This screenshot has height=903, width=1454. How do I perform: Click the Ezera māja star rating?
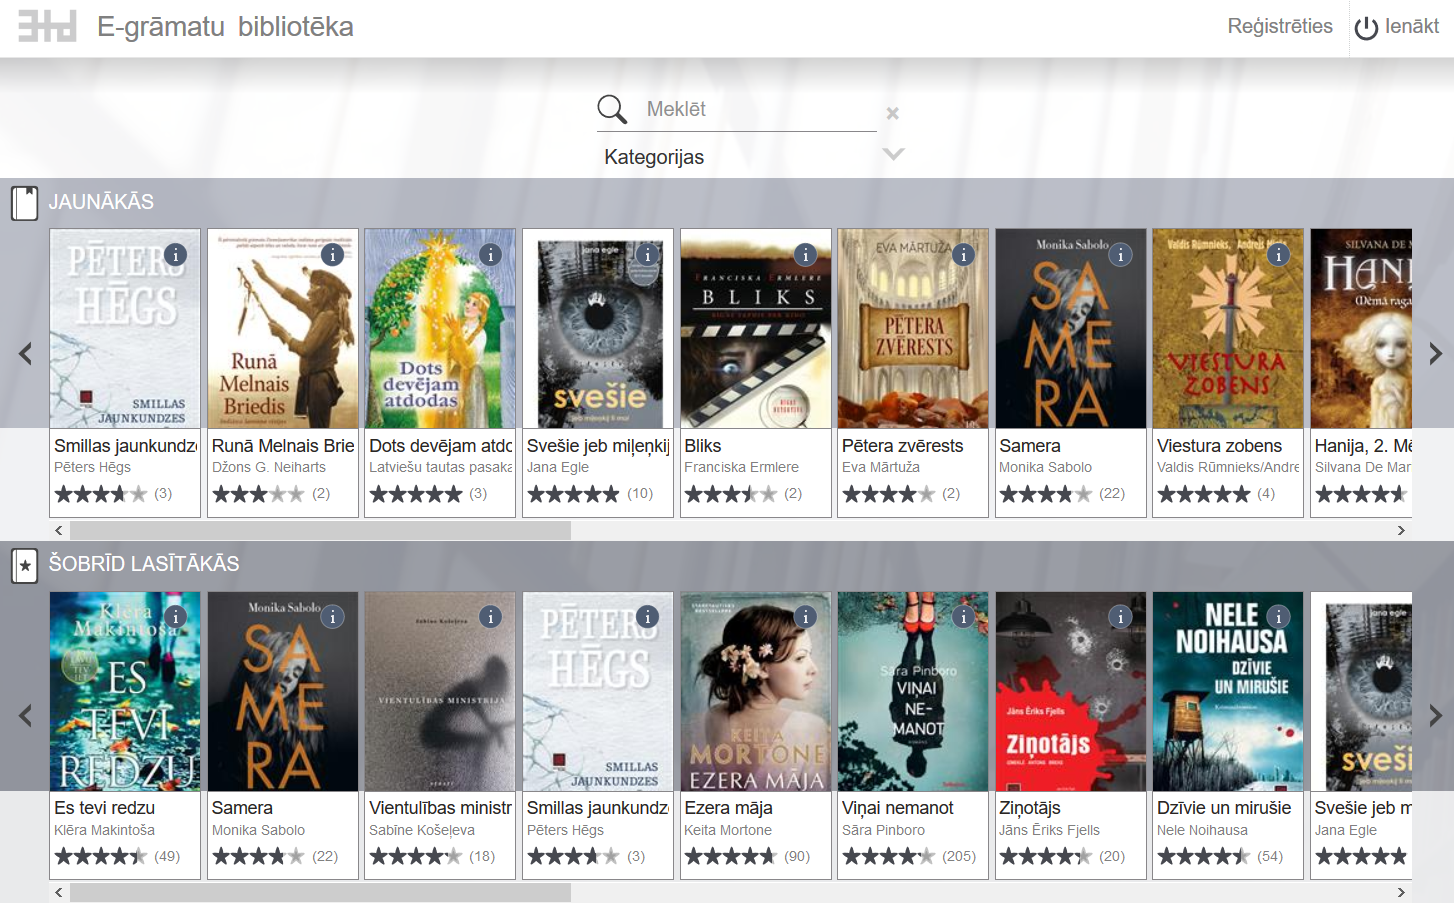tap(730, 856)
